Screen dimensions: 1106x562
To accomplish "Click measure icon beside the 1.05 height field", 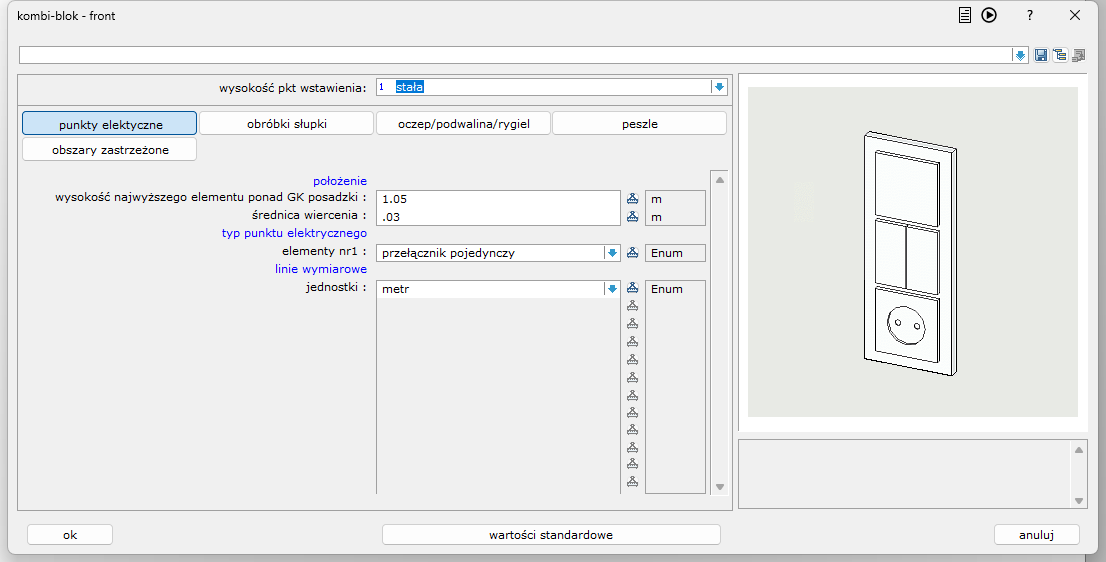I will coord(632,199).
